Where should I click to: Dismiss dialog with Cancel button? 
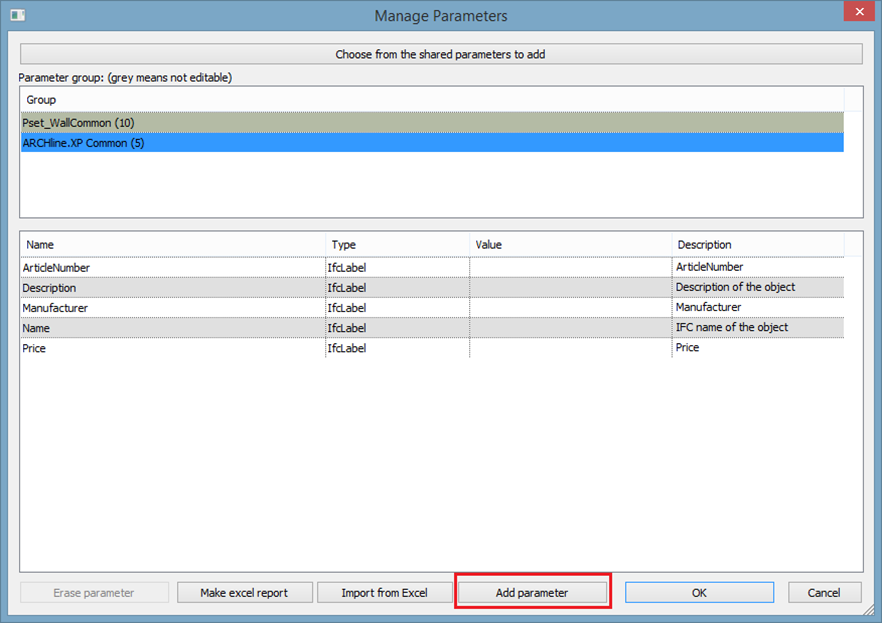(824, 593)
